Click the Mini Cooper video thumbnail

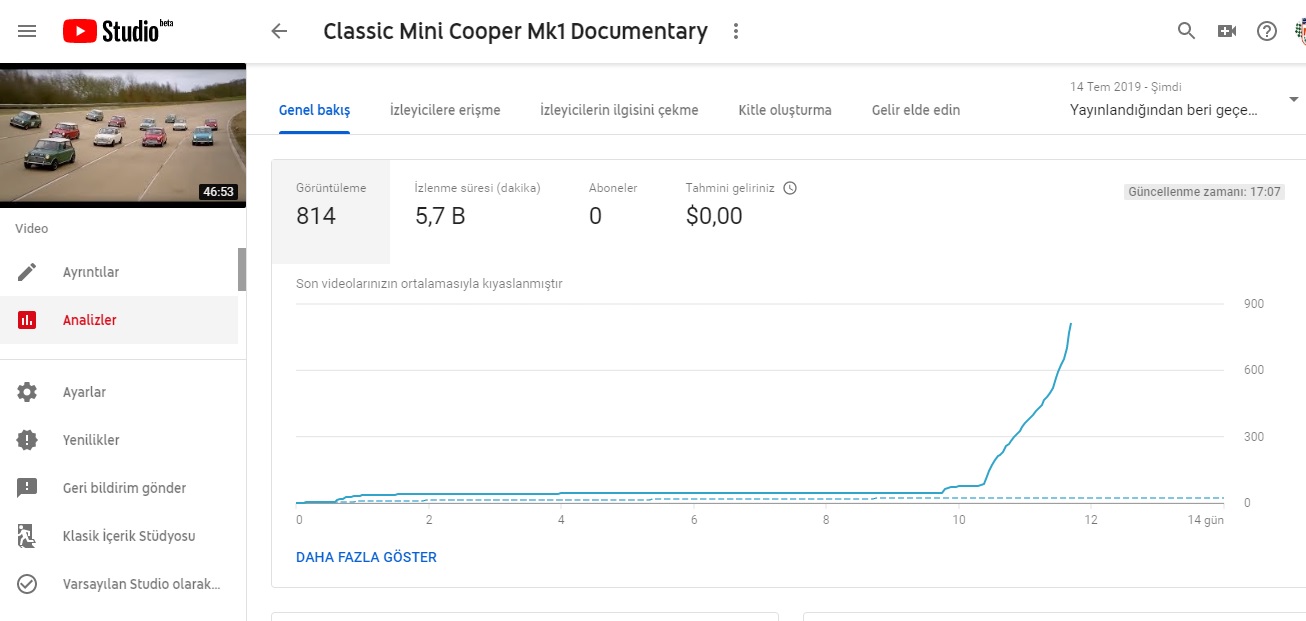point(123,135)
